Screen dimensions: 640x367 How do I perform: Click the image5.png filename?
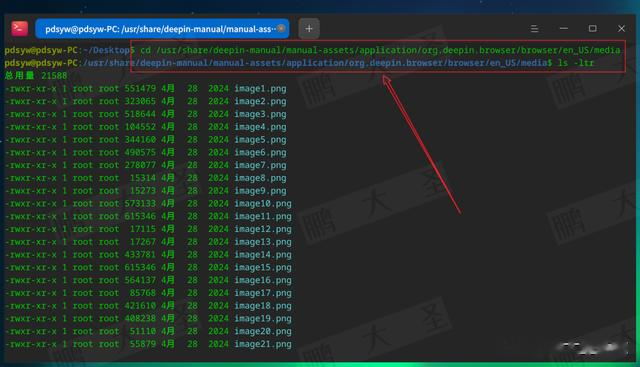(260, 140)
